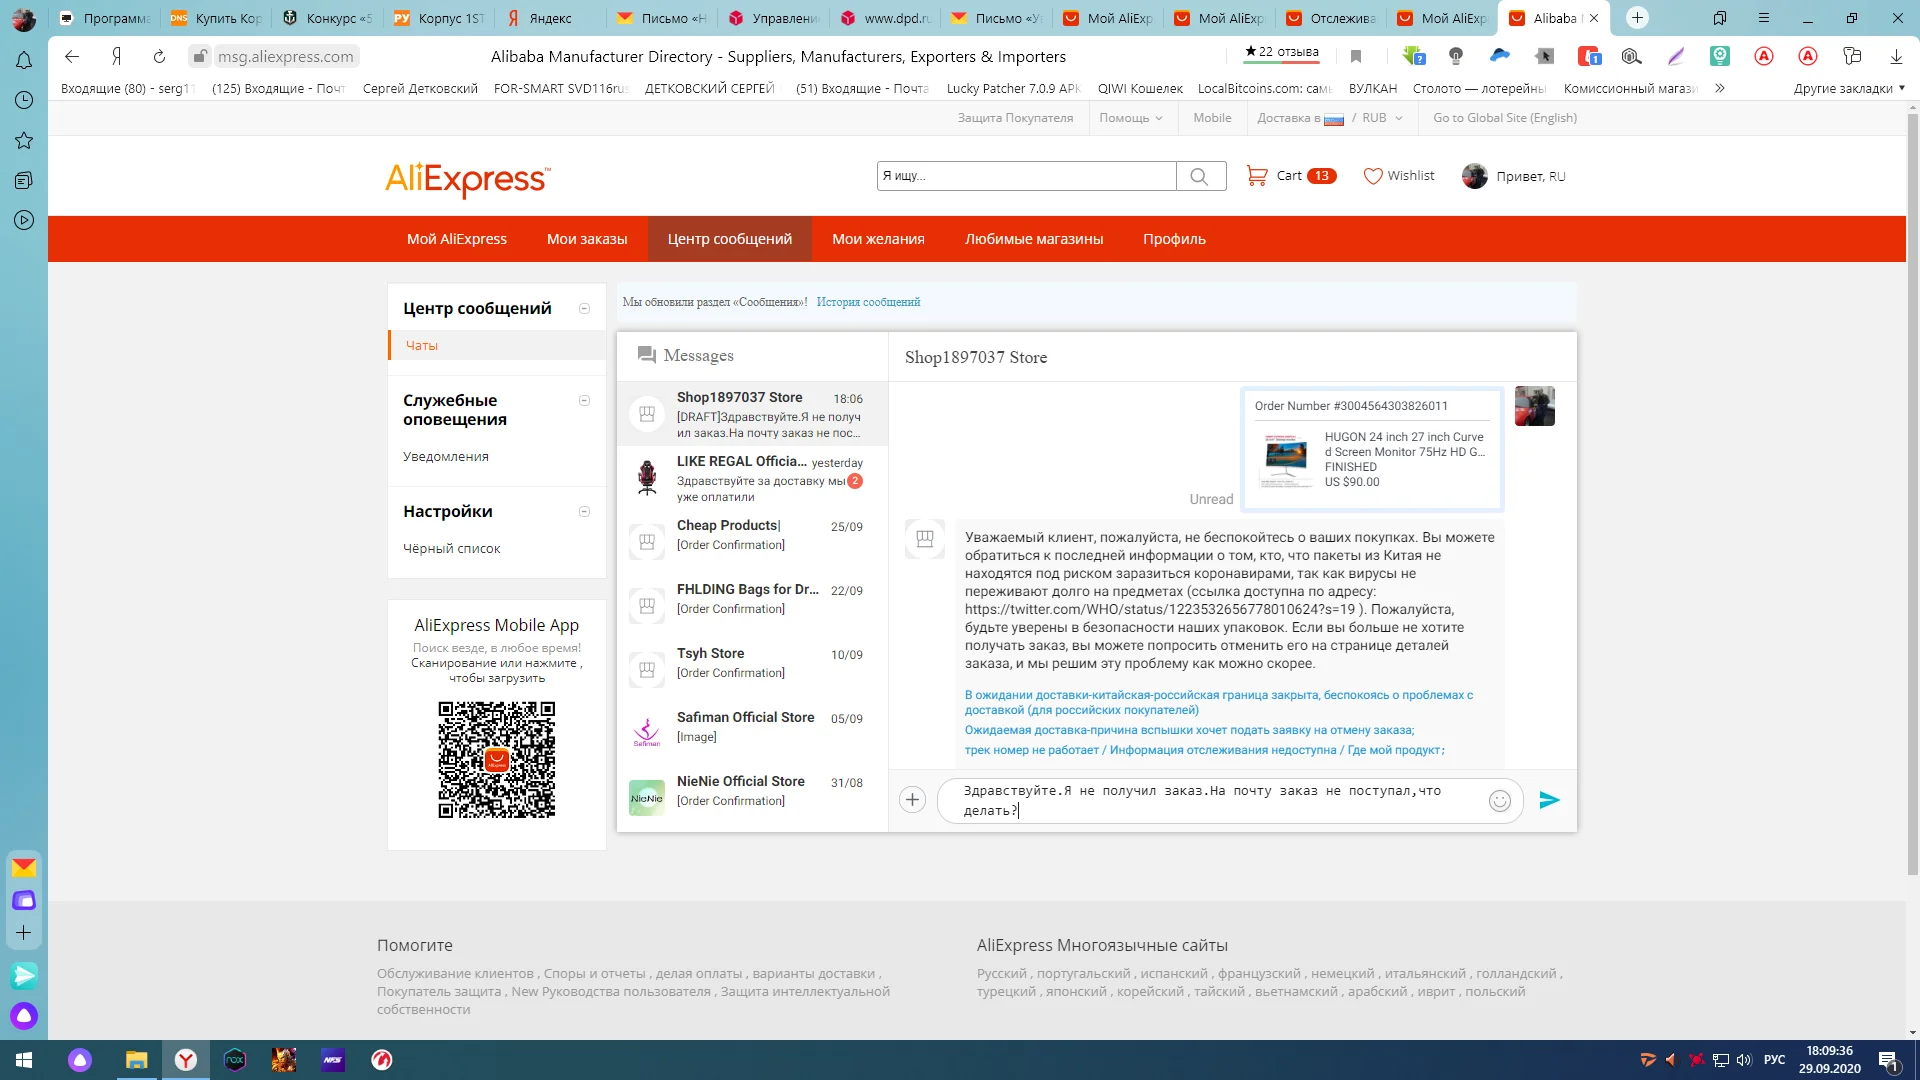Collapse the Настройки sidebar section
Viewport: 1920px width, 1080px height.
click(584, 512)
